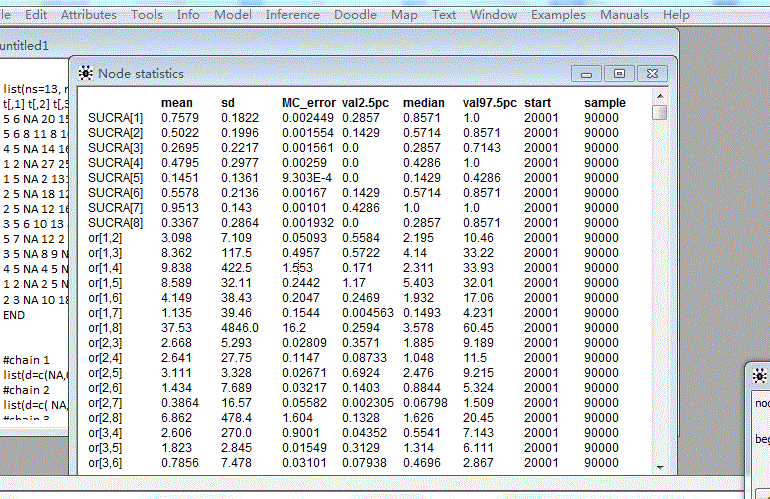Click the partially visible window icon at right
770x499 pixels.
click(759, 375)
